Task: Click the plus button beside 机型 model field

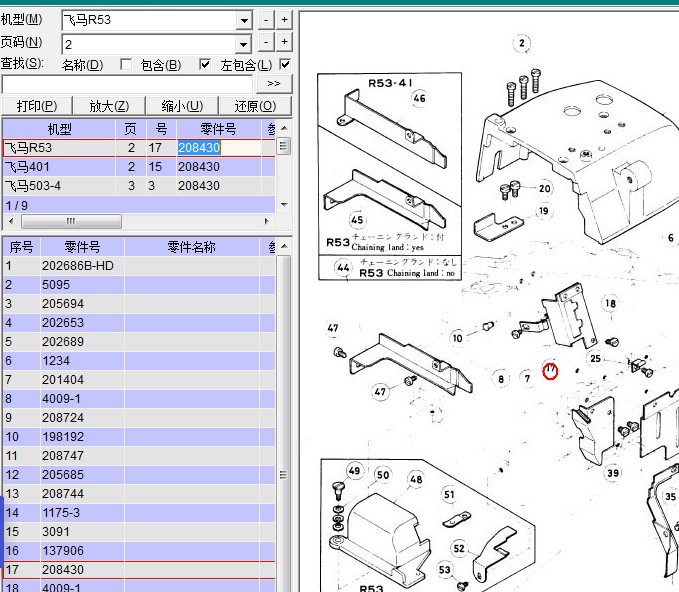Action: point(284,20)
